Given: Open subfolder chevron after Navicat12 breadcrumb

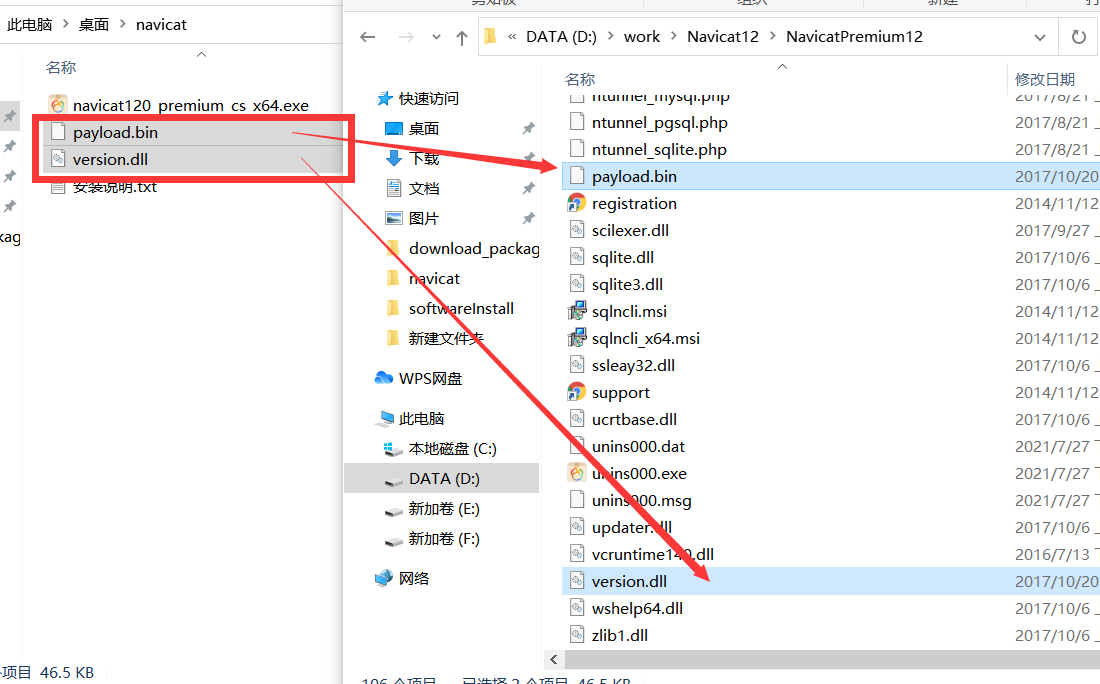Looking at the screenshot, I should click(x=772, y=36).
